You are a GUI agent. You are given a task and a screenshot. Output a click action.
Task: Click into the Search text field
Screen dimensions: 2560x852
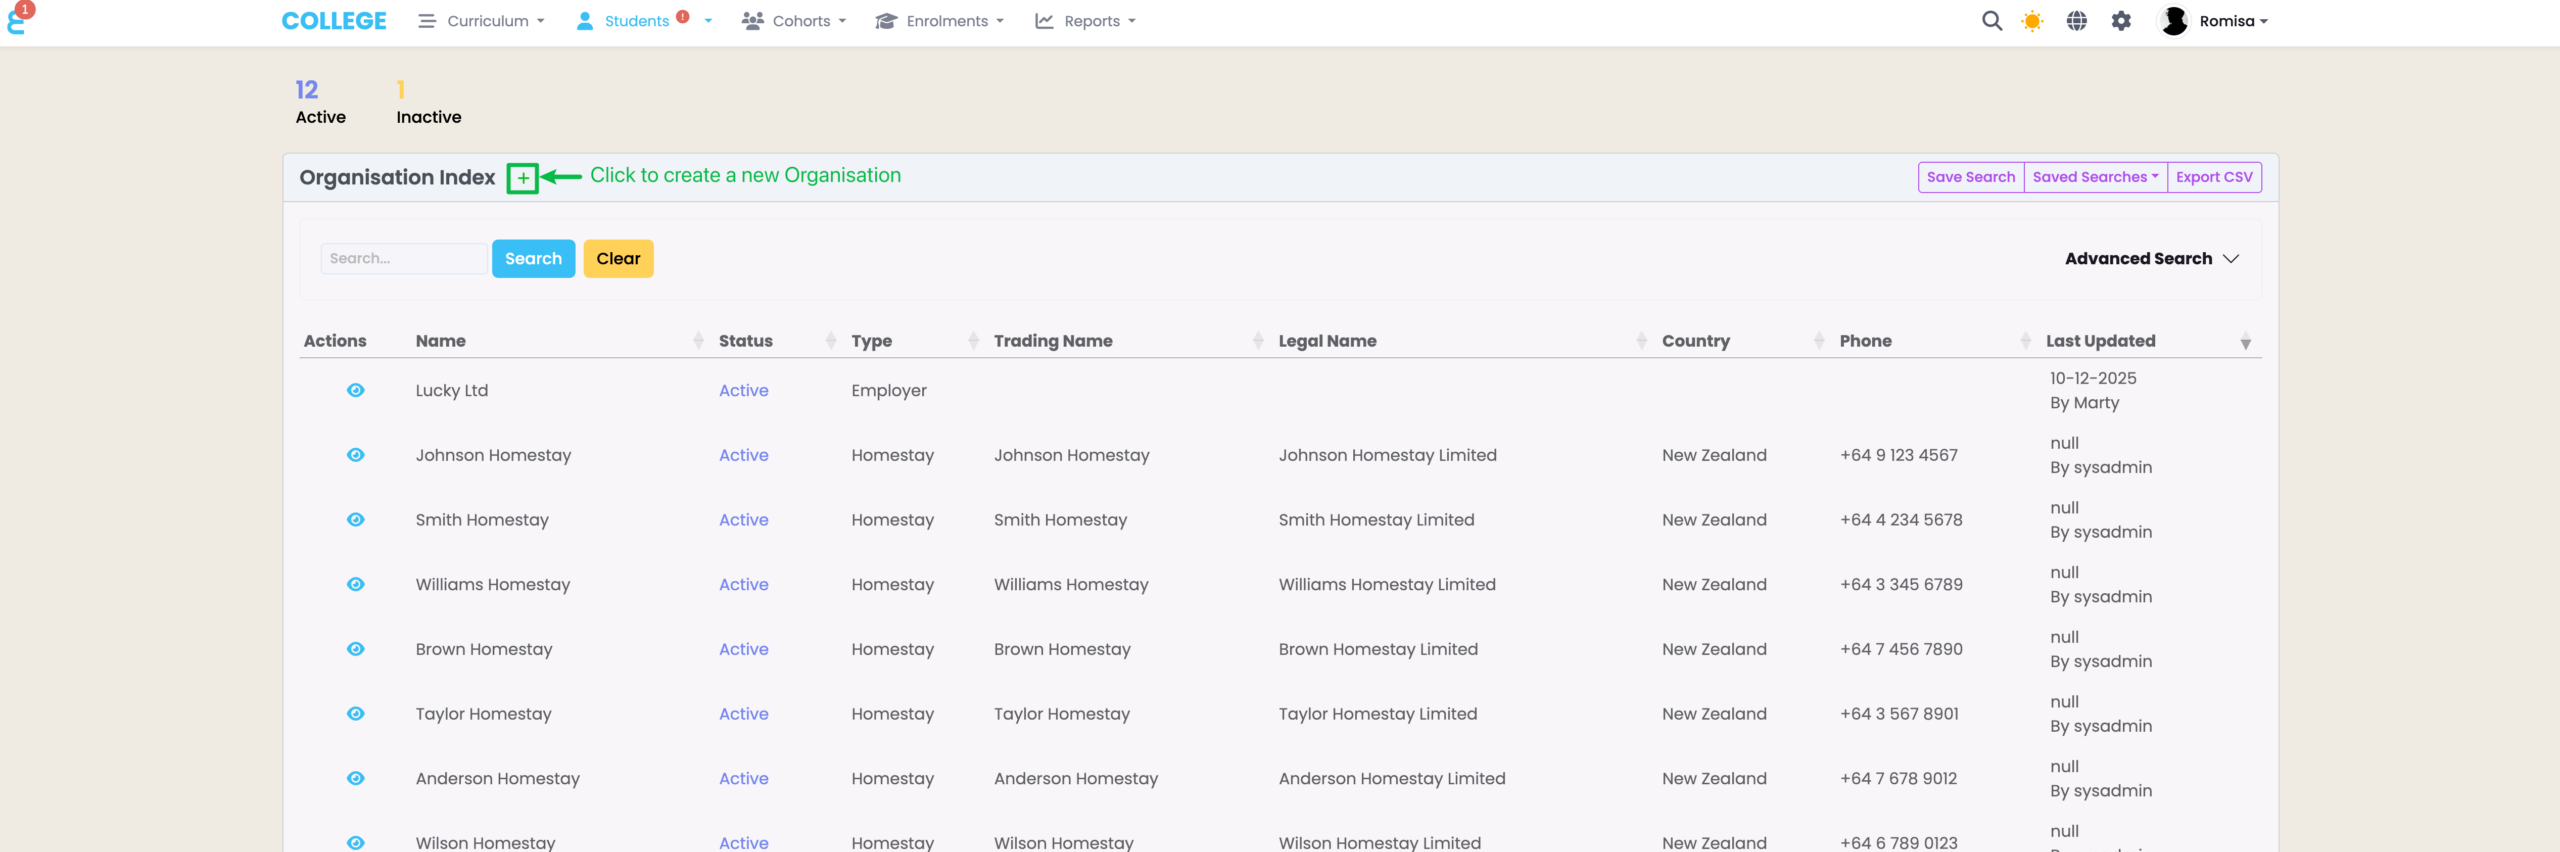[x=403, y=259]
